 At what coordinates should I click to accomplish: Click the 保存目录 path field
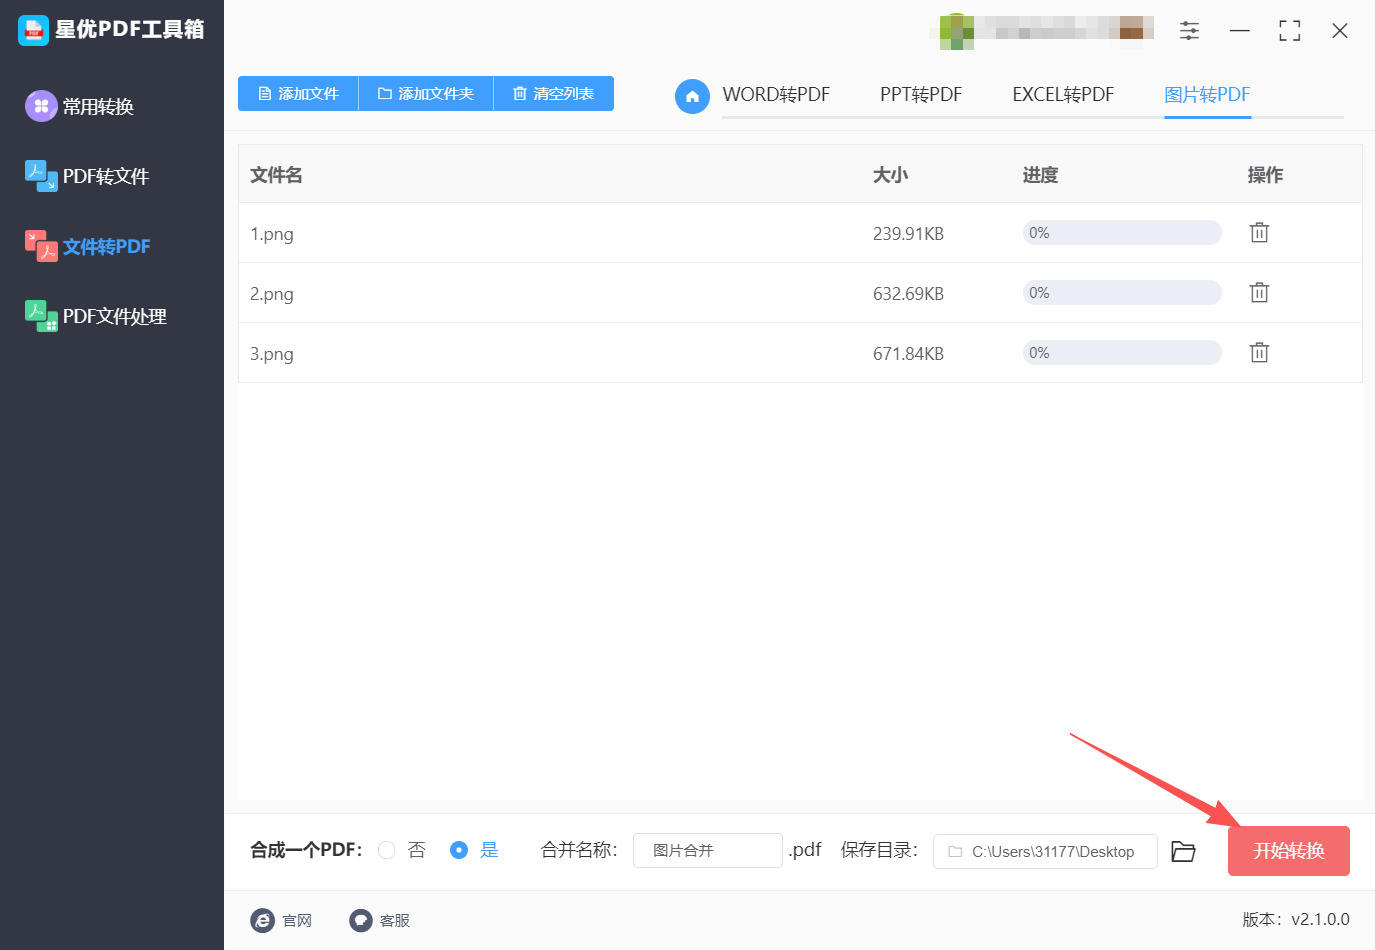[x=1045, y=852]
